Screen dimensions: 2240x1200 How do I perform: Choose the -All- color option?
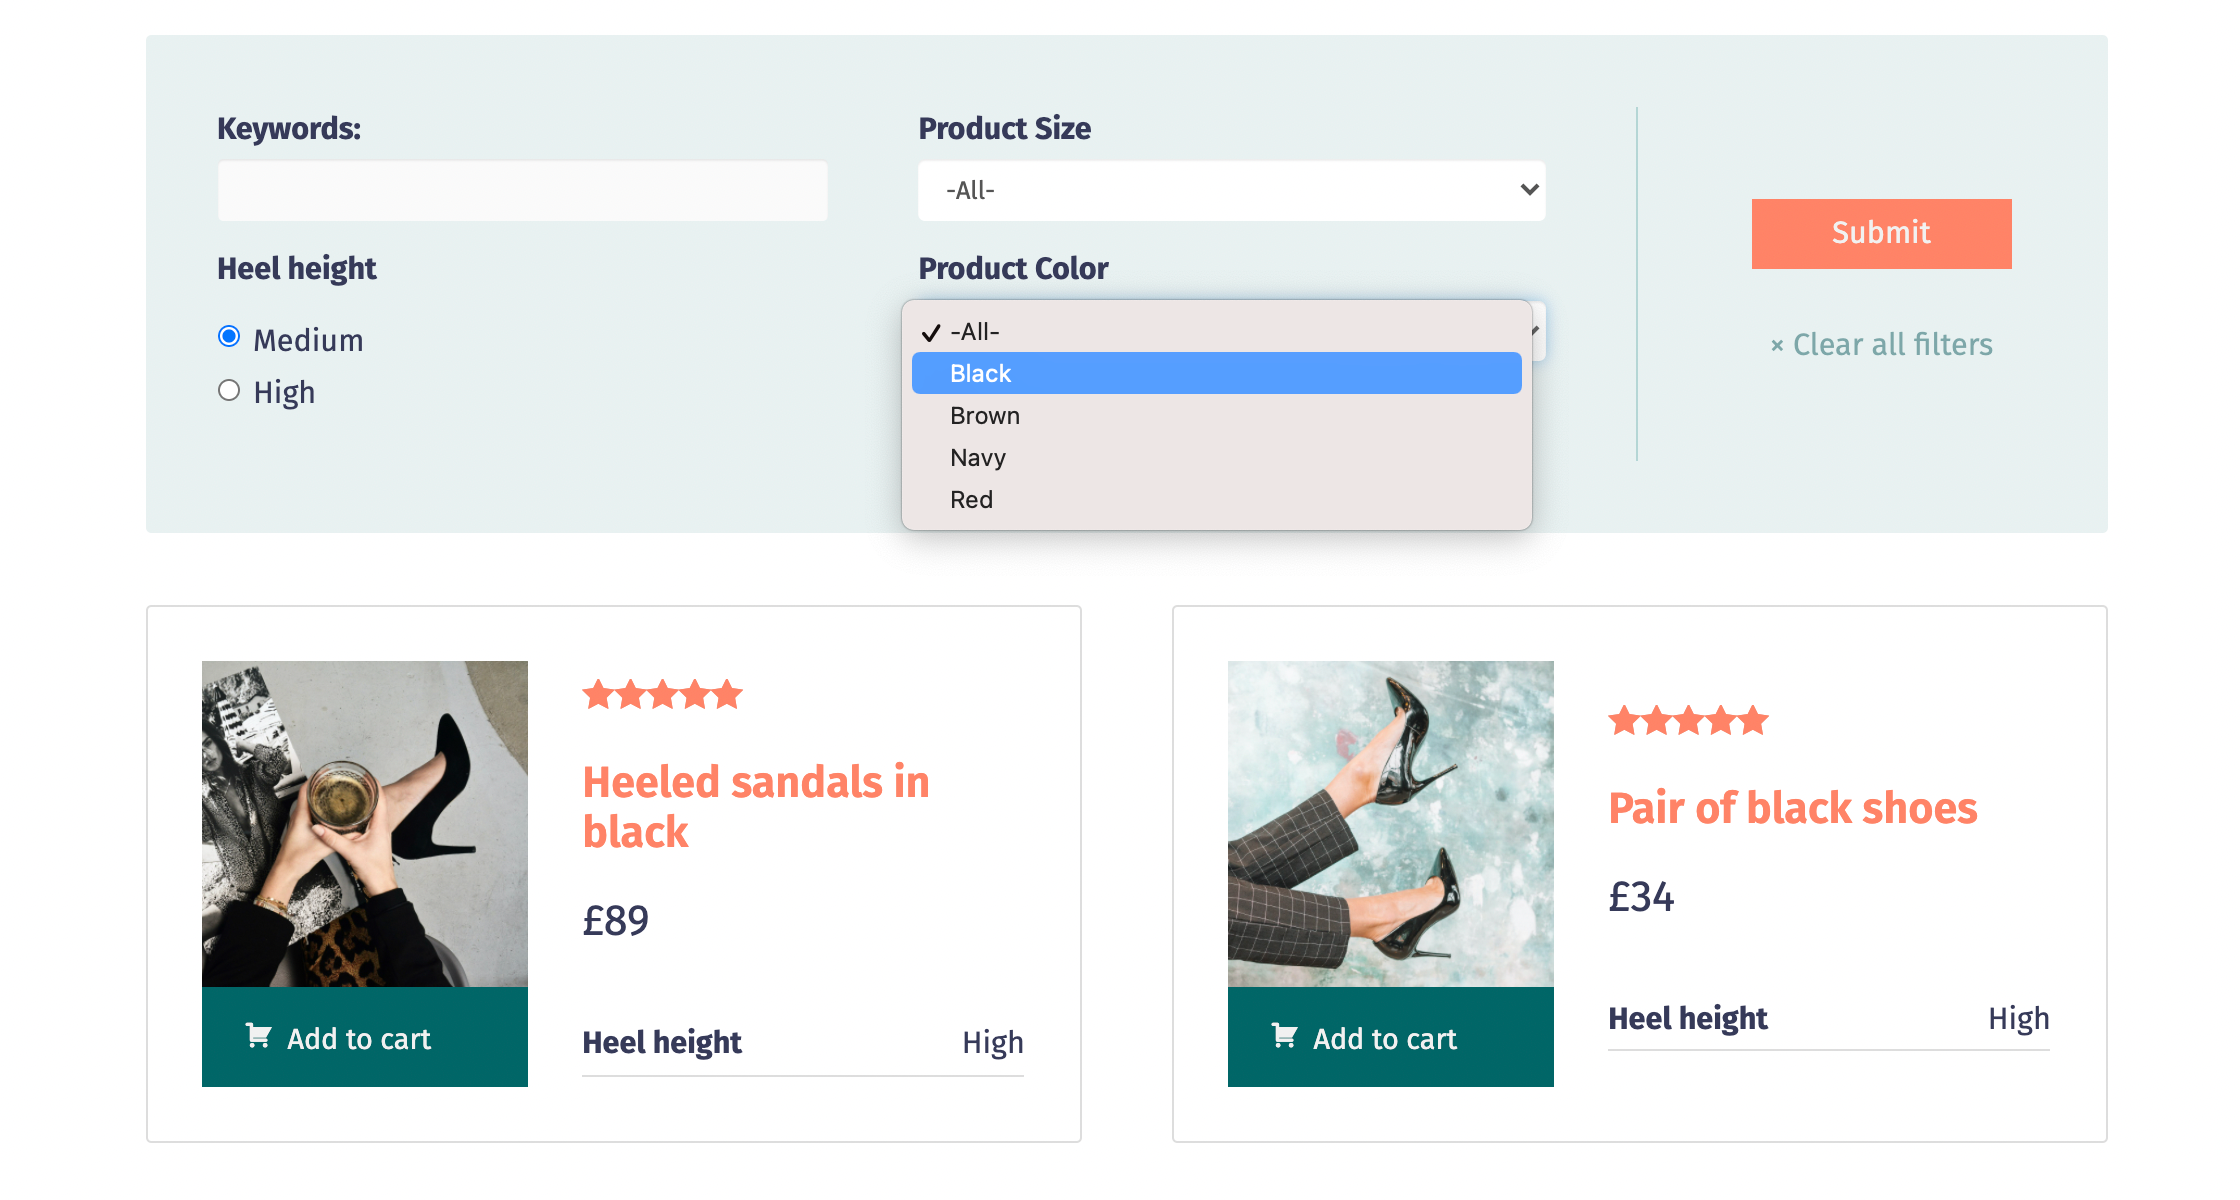pos(975,331)
